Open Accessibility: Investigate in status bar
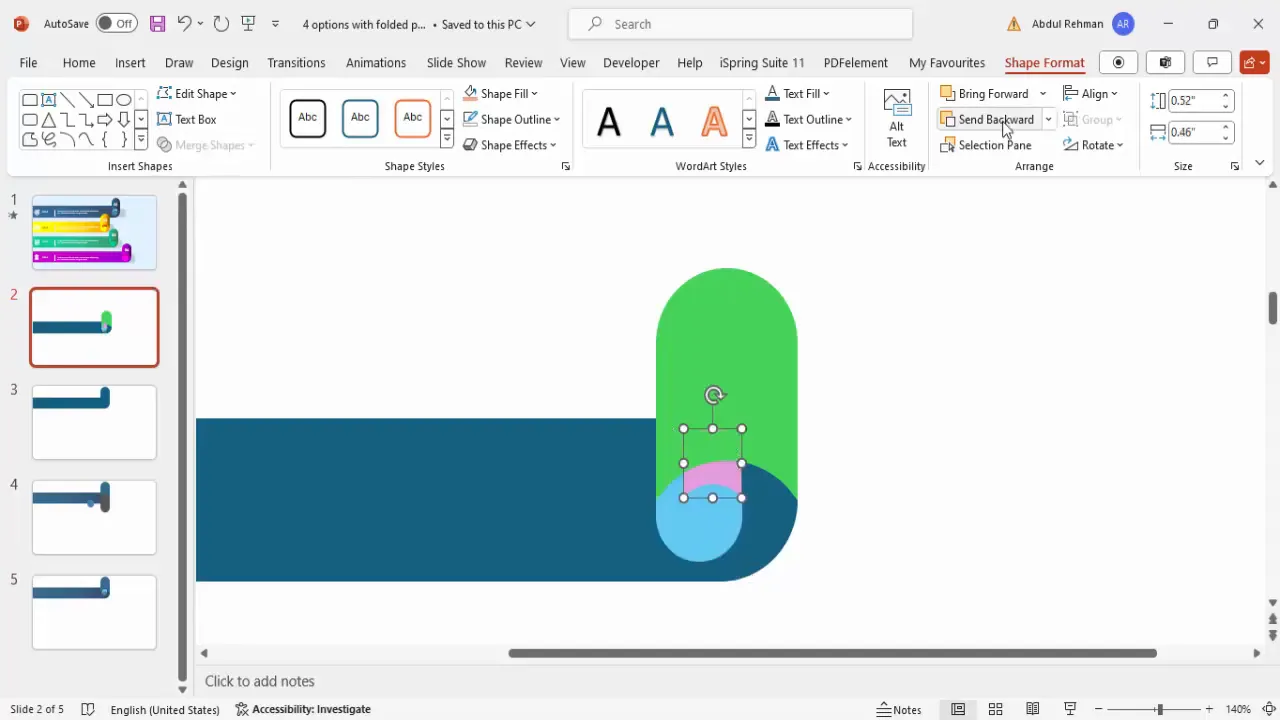1280x720 pixels. click(303, 709)
